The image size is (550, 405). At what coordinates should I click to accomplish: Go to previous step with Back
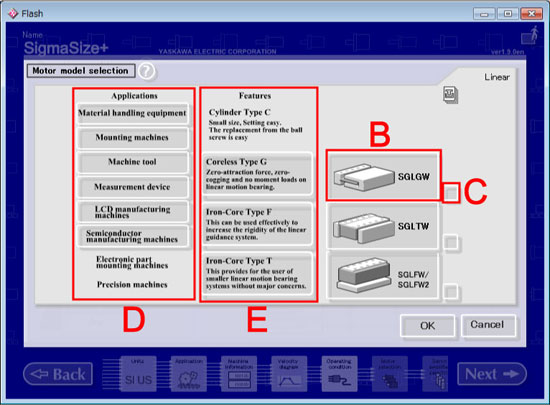(x=58, y=374)
